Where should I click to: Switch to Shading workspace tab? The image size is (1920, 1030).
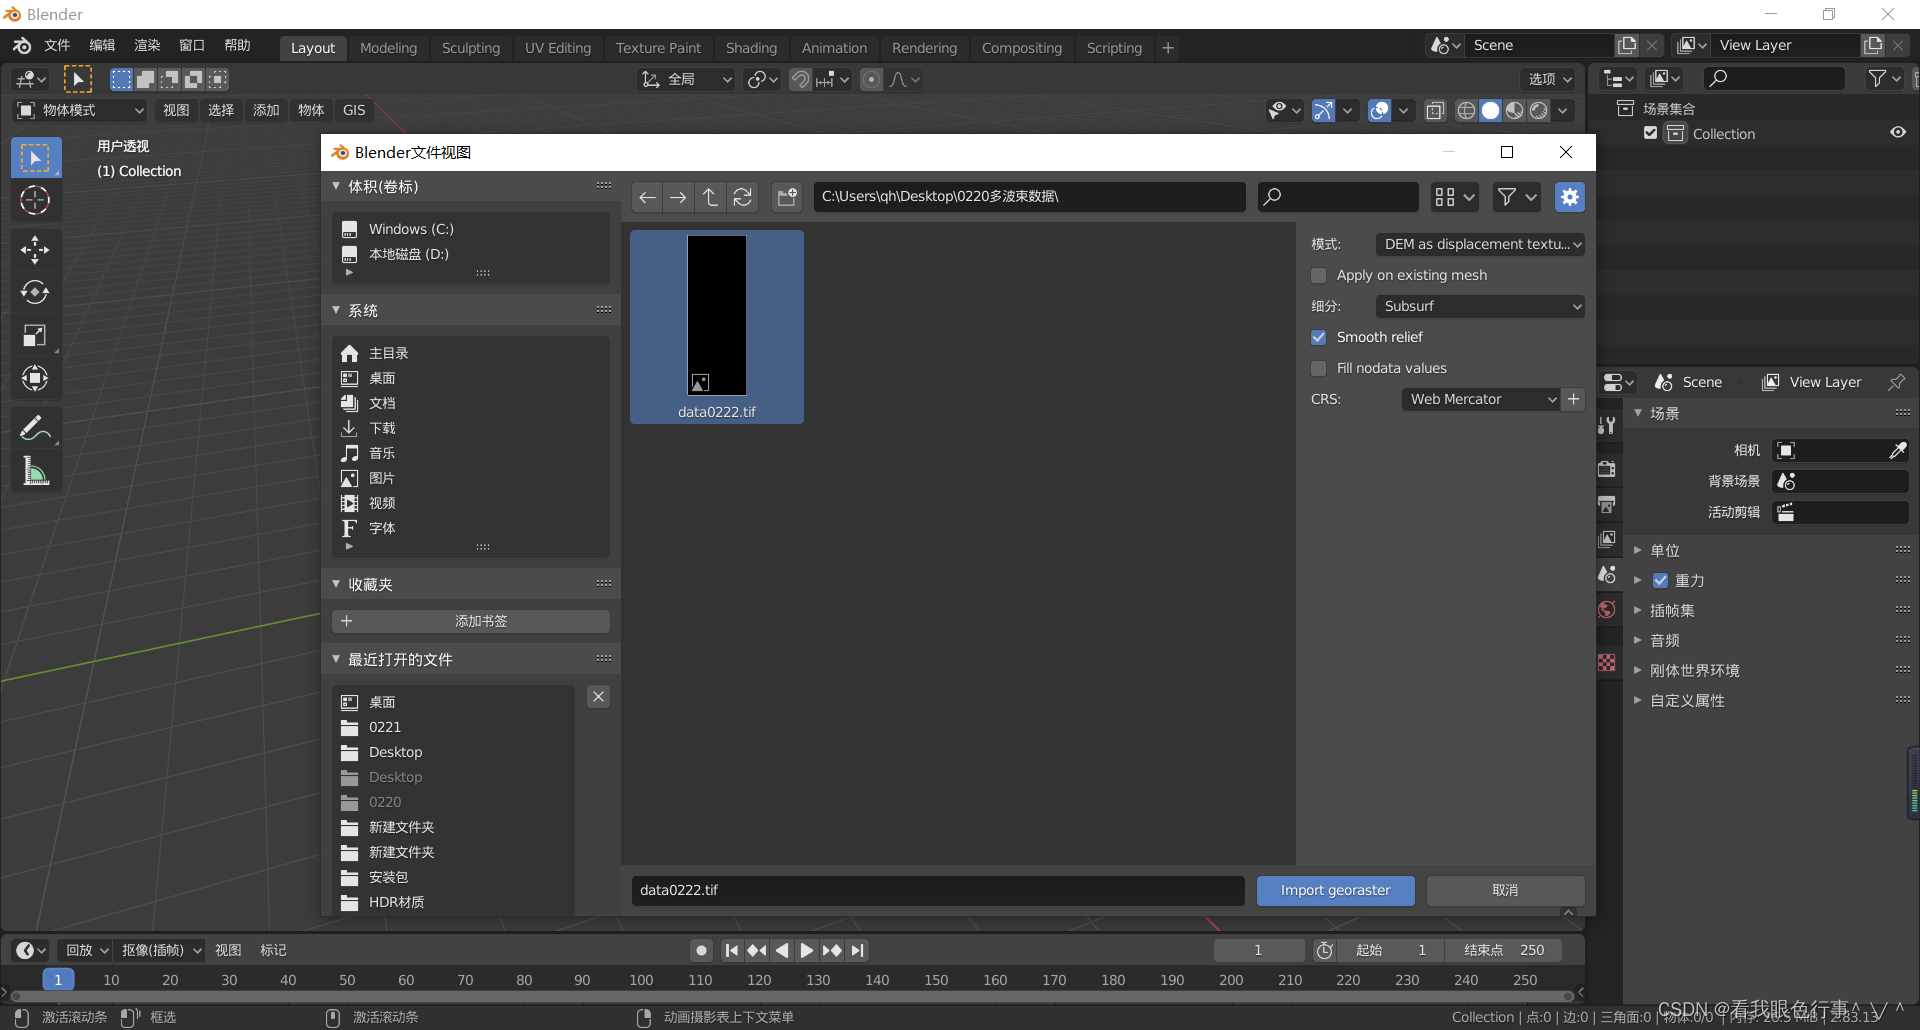(751, 47)
